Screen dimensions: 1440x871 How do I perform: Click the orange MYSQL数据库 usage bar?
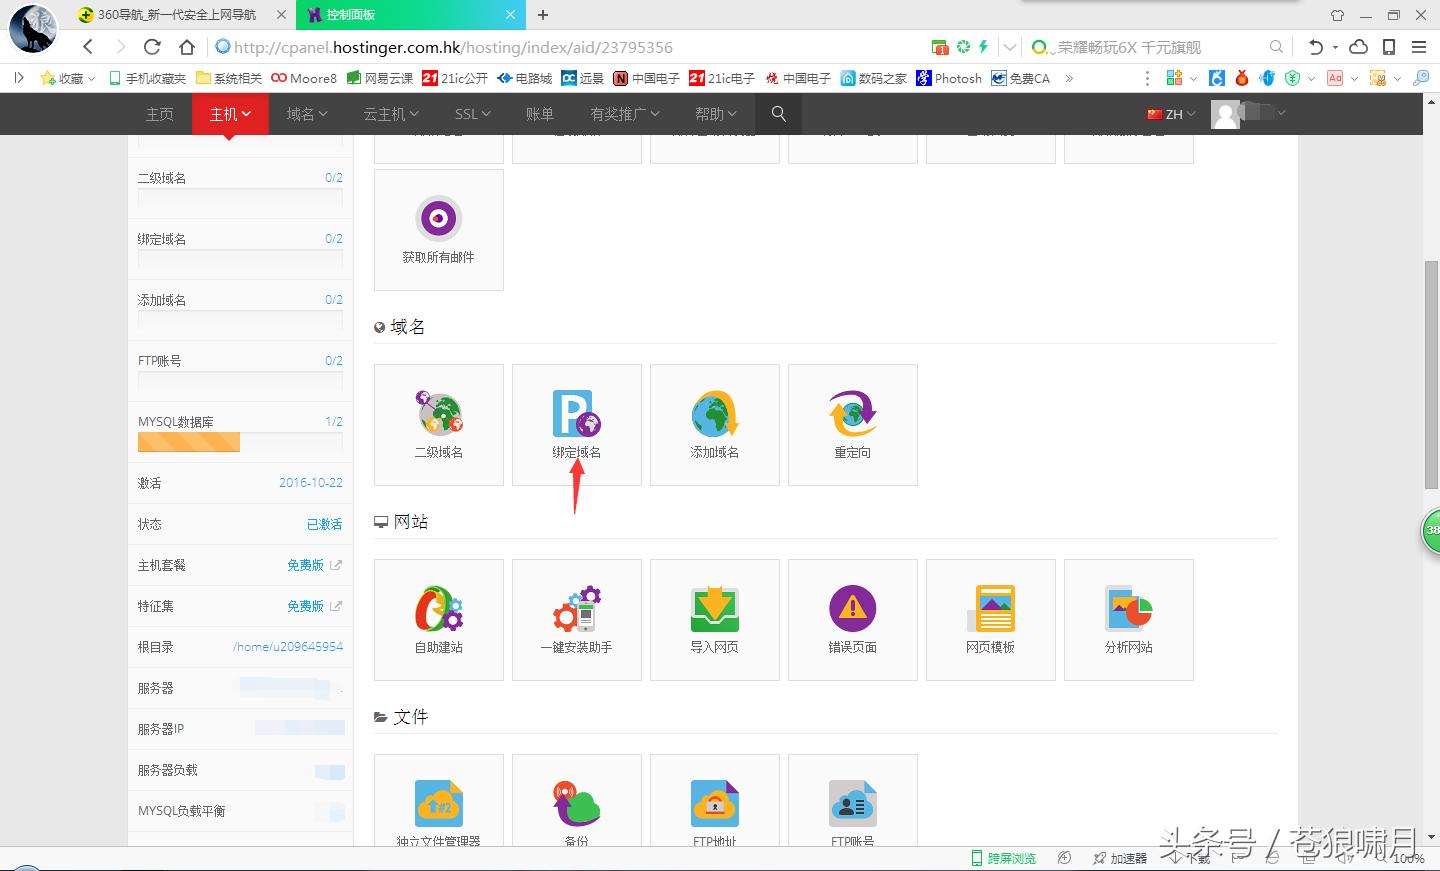click(x=189, y=442)
